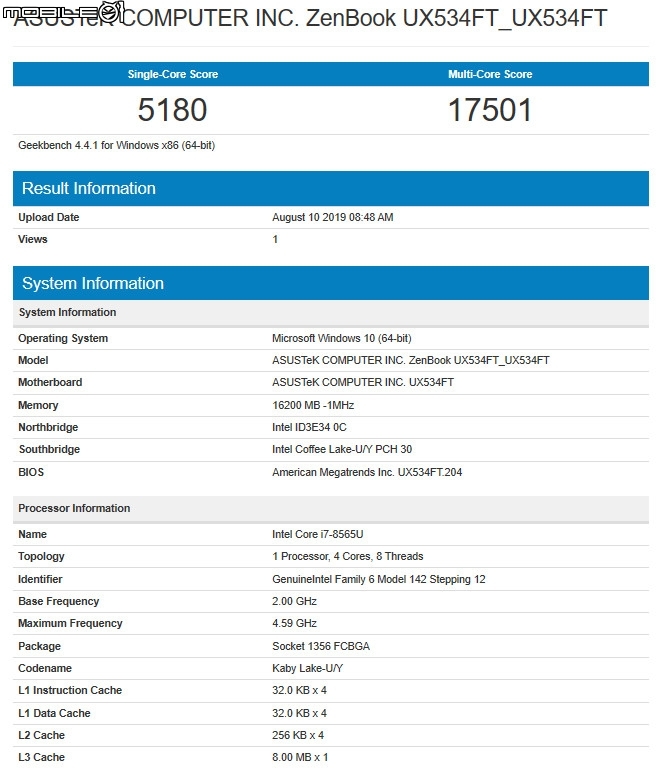Select GenuineIntel Family 6 Model 142 identifier
Image resolution: width=661 pixels, height=774 pixels.
coord(379,579)
